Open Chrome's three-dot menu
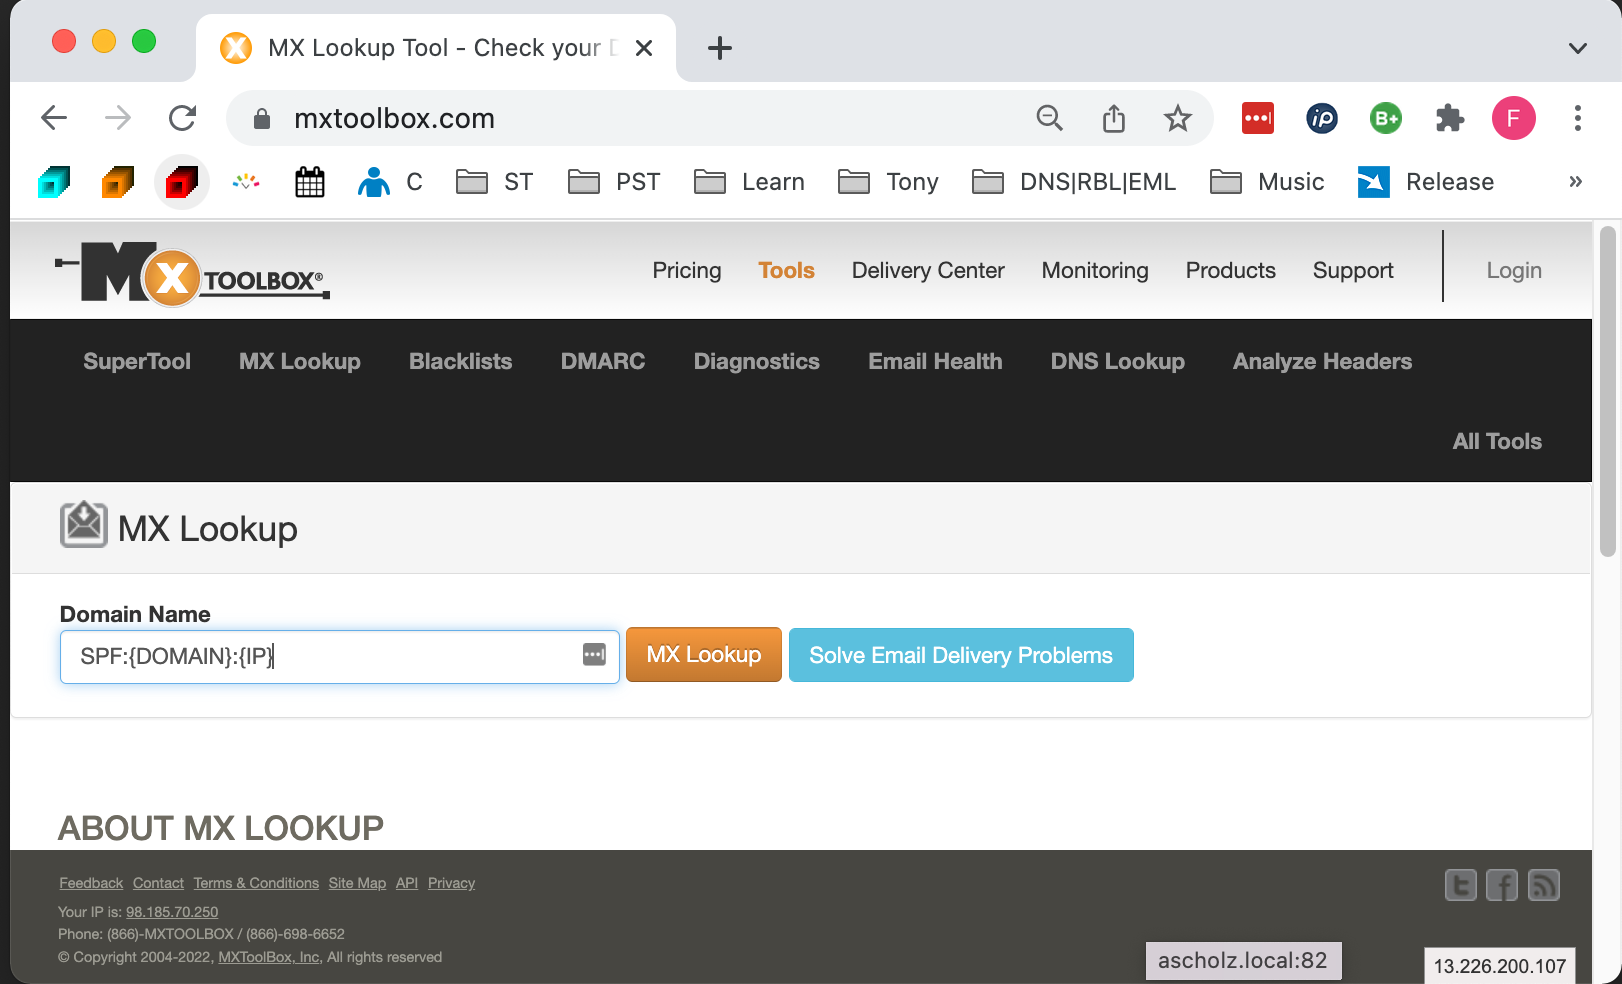 tap(1577, 119)
